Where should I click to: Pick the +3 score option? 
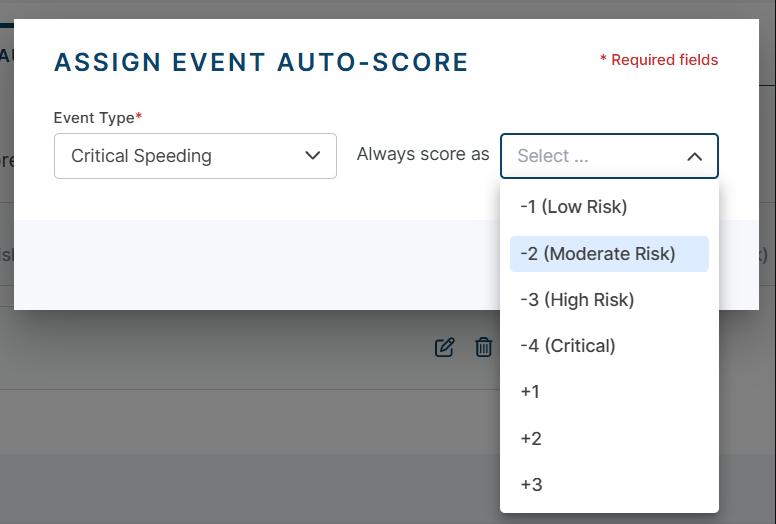click(x=609, y=484)
